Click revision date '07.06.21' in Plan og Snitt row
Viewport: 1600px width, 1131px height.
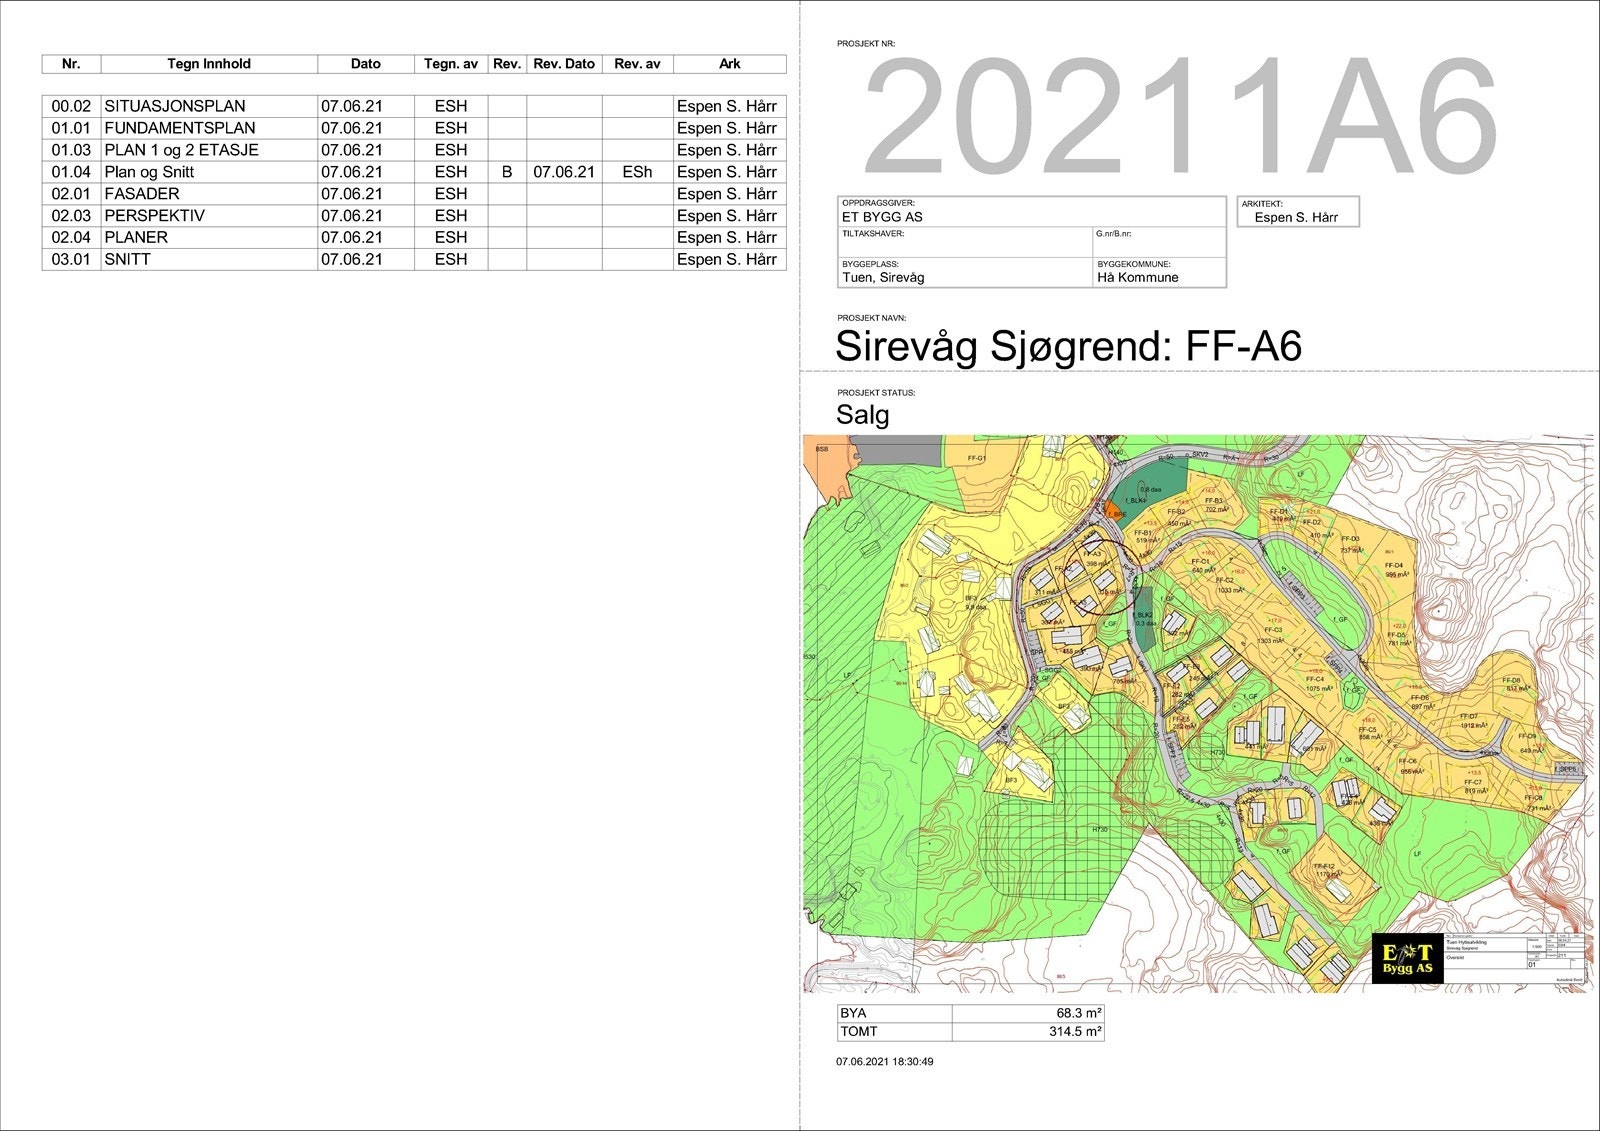click(564, 172)
